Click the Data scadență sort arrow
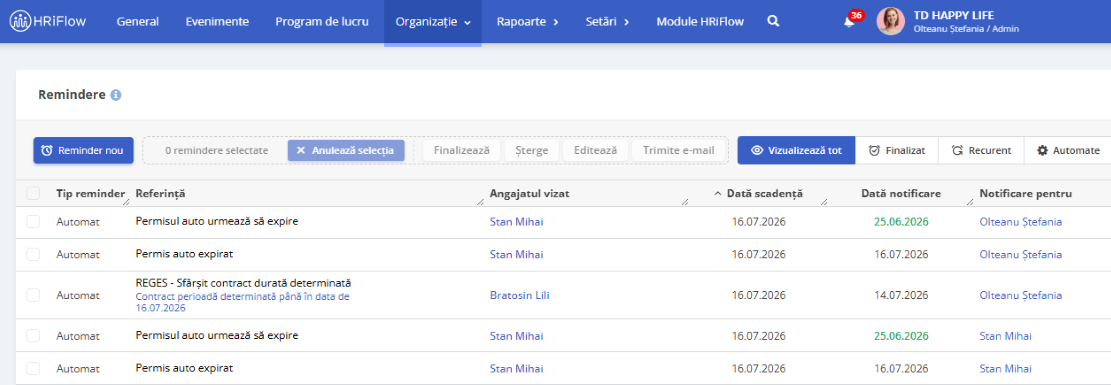Image resolution: width=1111 pixels, height=385 pixels. [x=718, y=194]
